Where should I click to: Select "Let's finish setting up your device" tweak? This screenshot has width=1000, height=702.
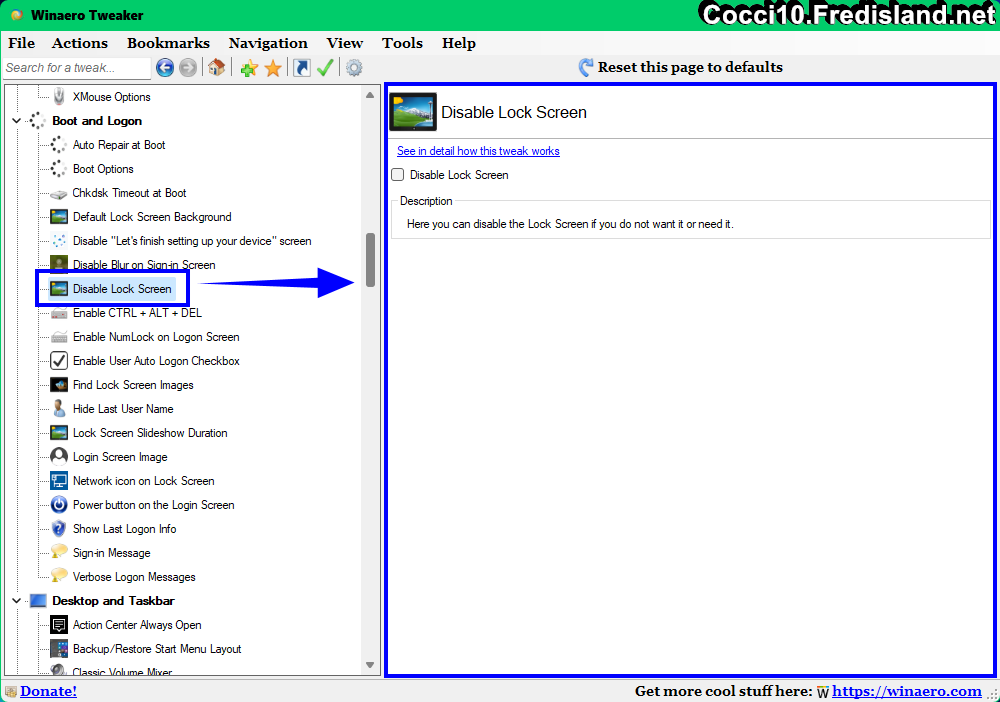pyautogui.click(x=192, y=241)
